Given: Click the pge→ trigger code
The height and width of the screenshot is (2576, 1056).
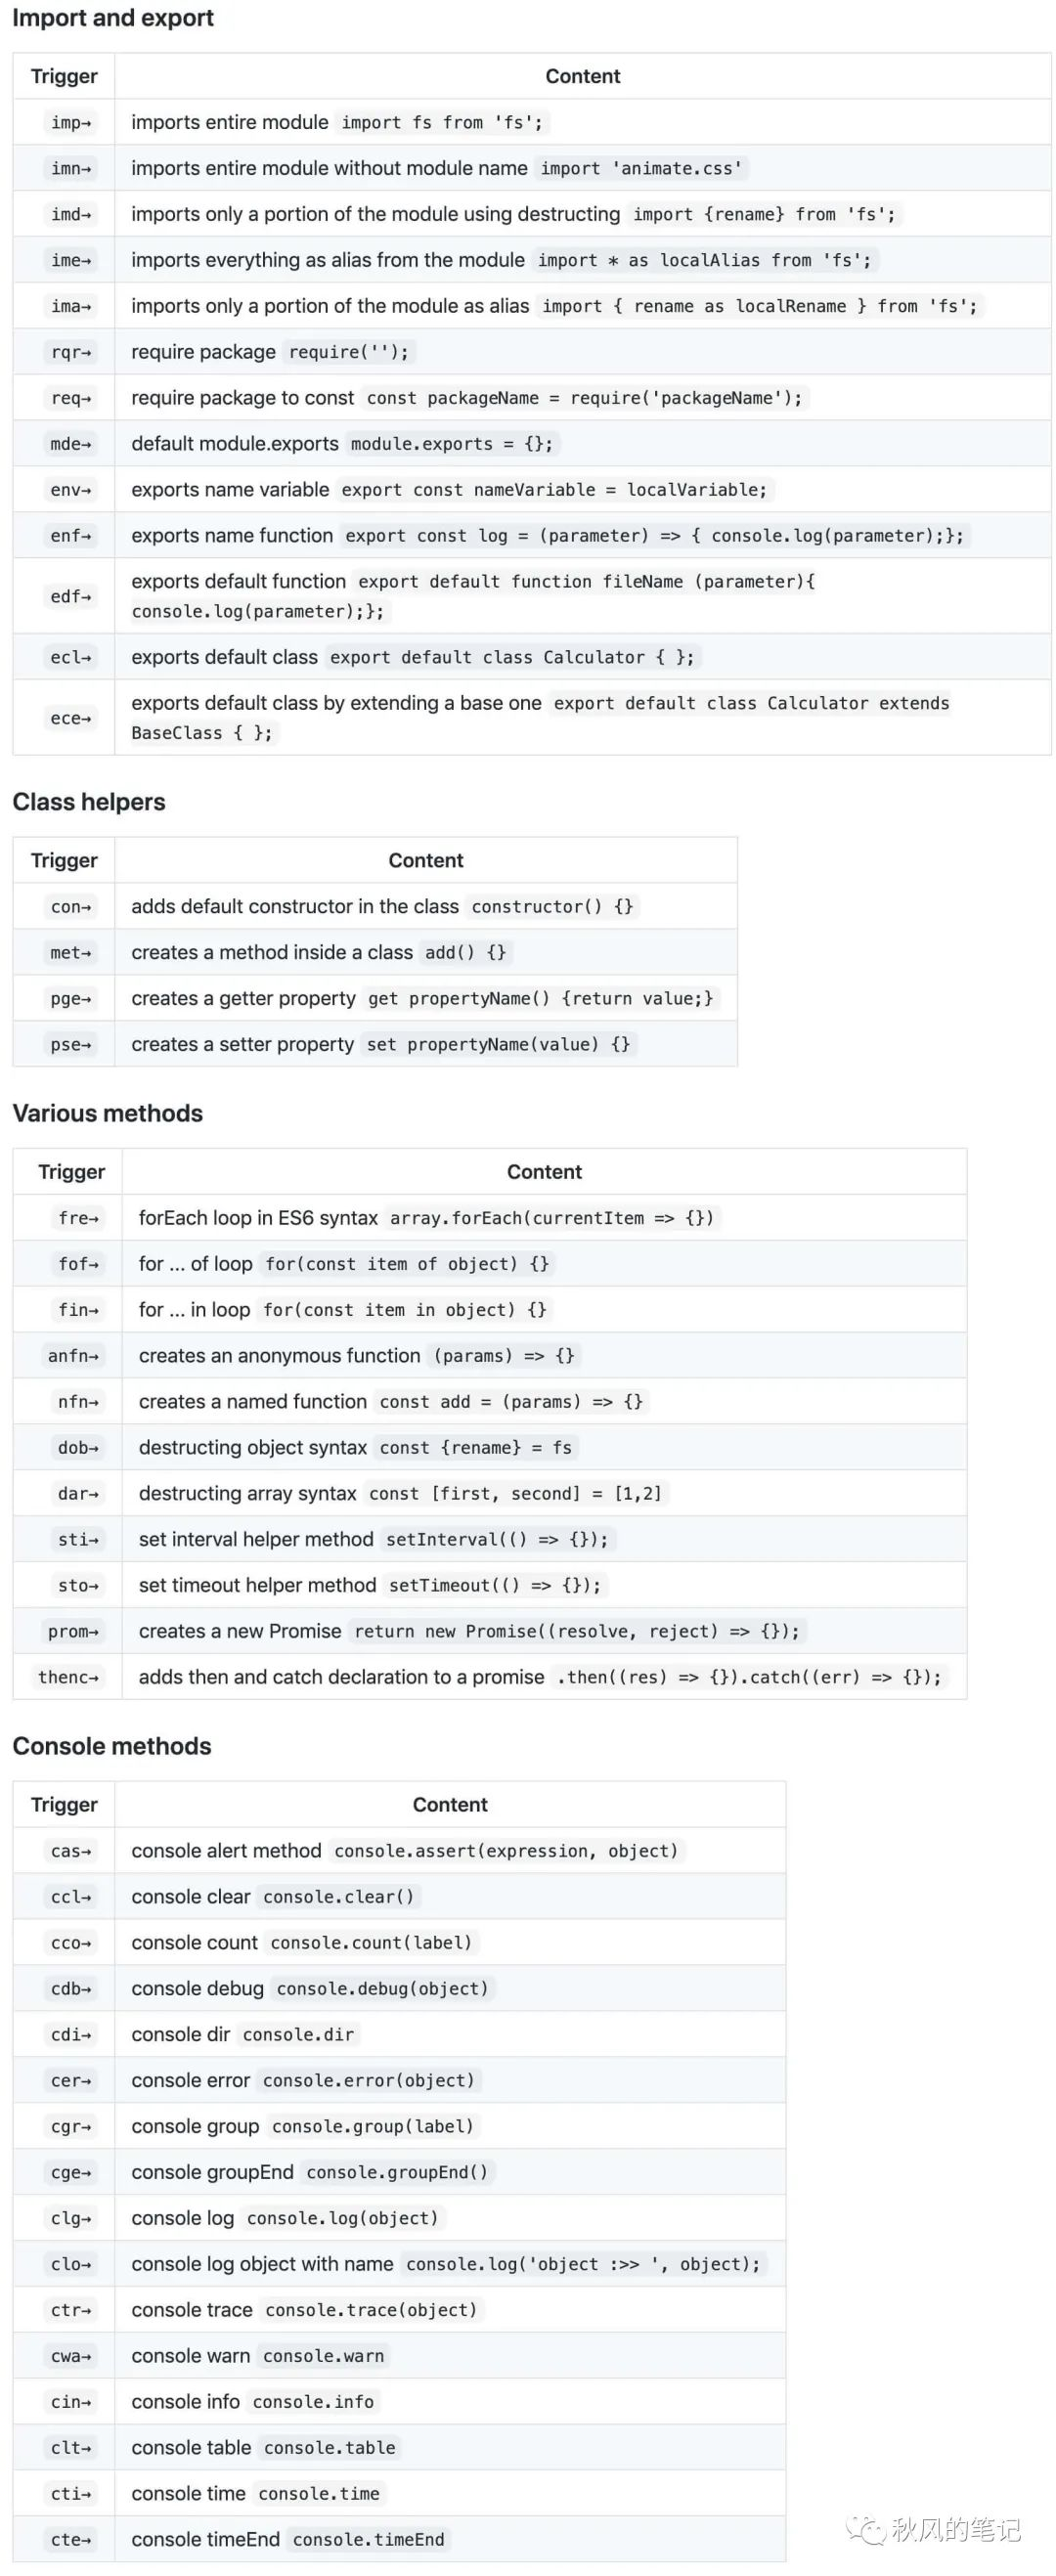Looking at the screenshot, I should (70, 998).
